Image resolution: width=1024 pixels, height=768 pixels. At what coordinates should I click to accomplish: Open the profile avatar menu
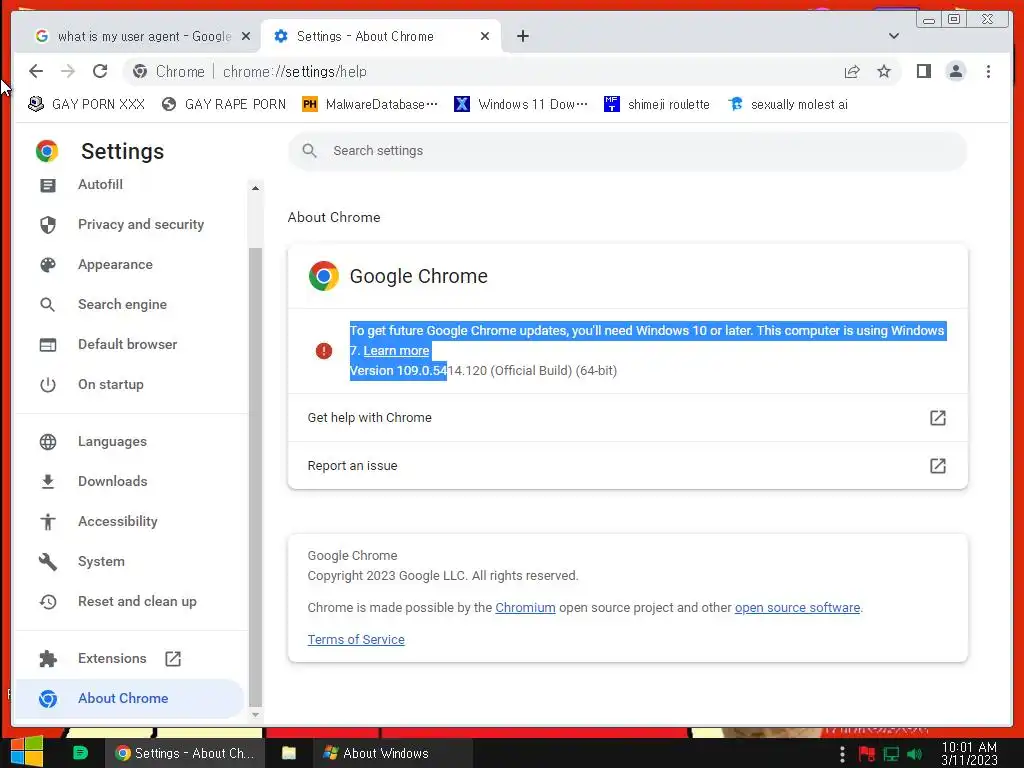955,71
